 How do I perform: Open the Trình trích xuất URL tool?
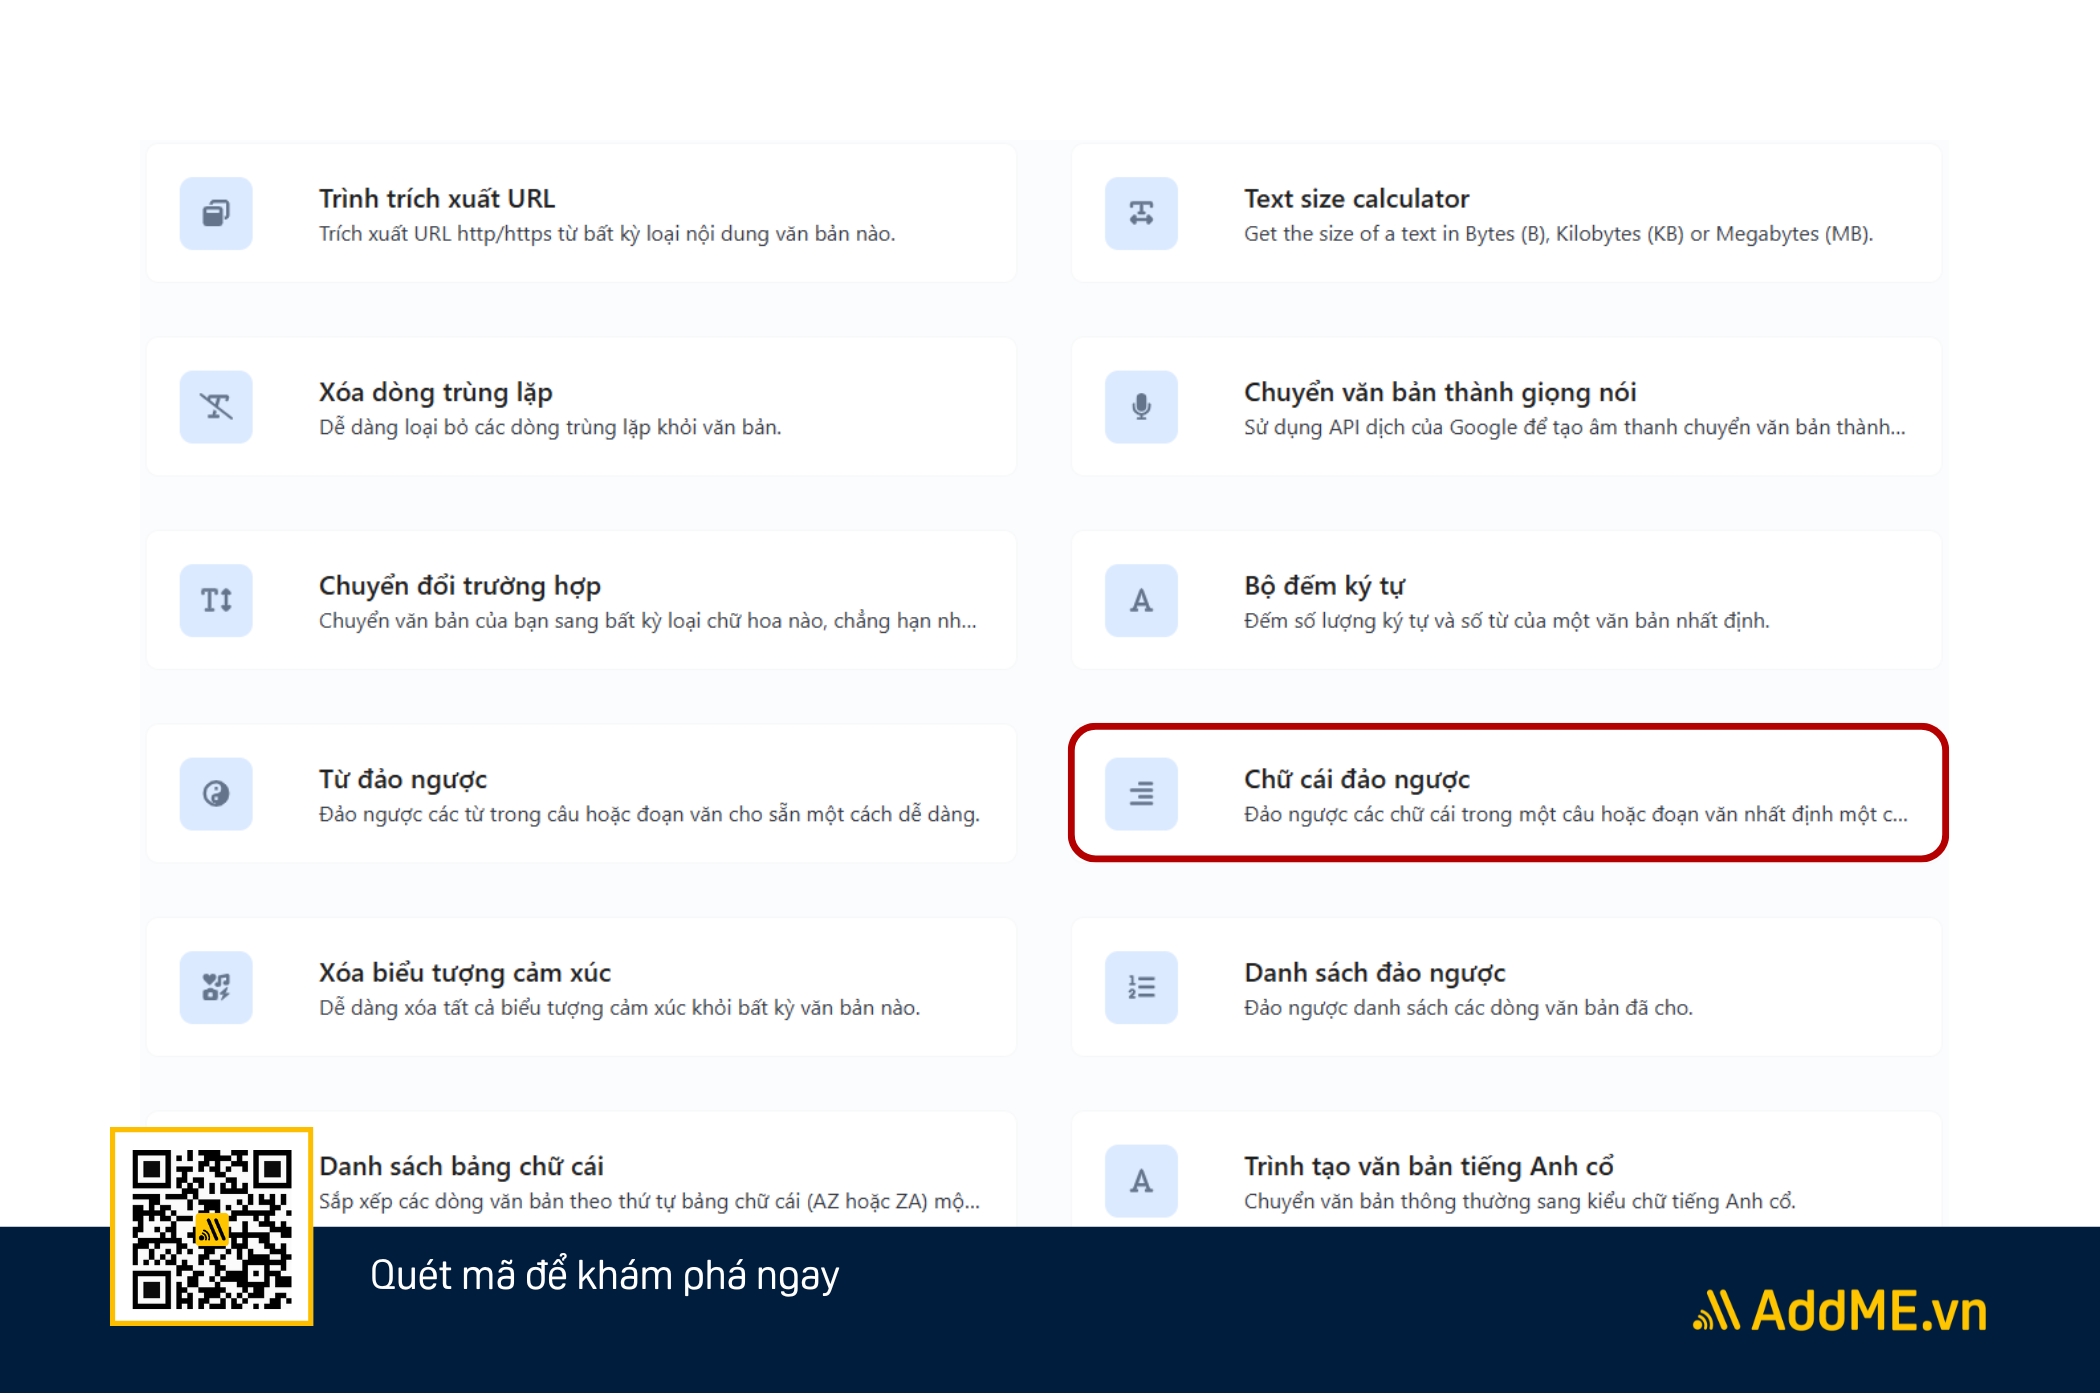[x=581, y=213]
